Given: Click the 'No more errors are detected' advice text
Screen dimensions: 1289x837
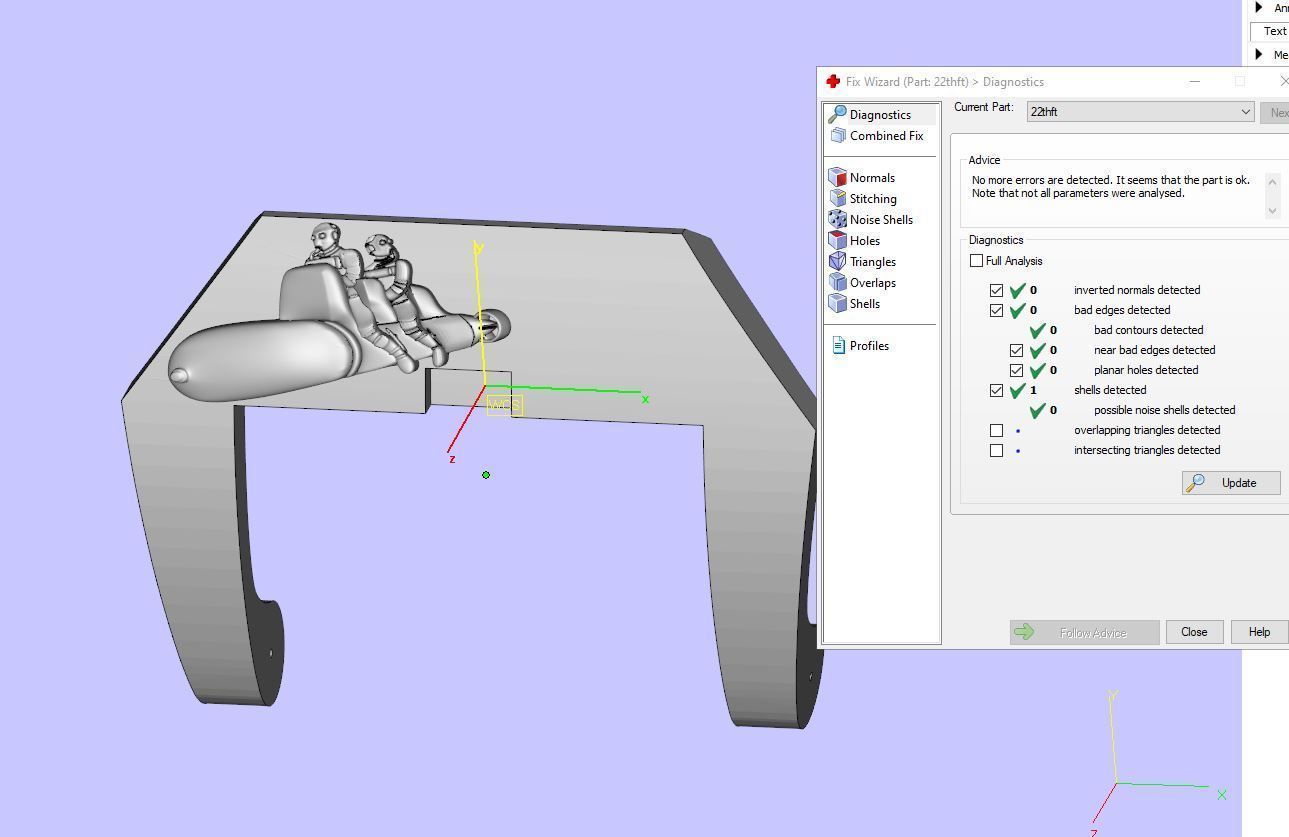Looking at the screenshot, I should 1110,187.
